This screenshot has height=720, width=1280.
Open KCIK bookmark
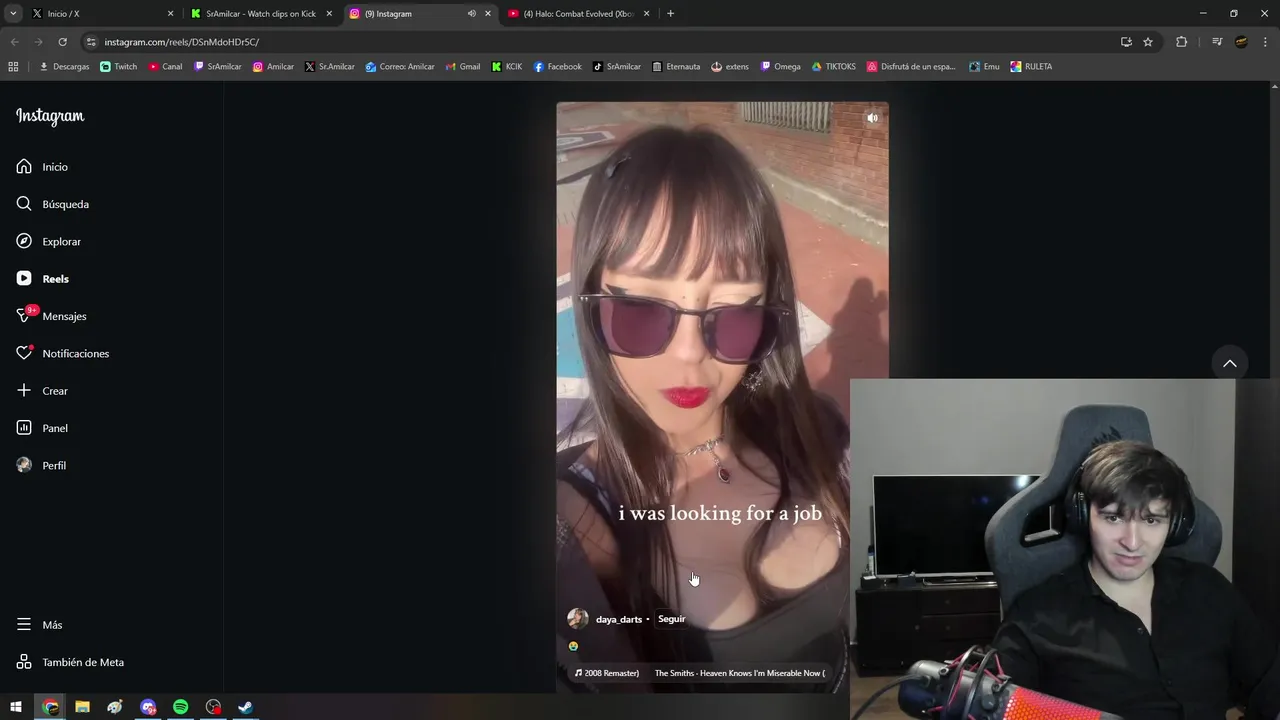507,67
